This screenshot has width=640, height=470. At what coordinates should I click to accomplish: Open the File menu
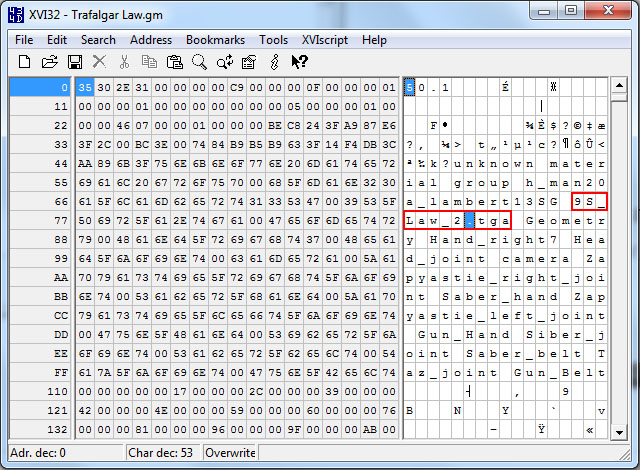point(24,40)
